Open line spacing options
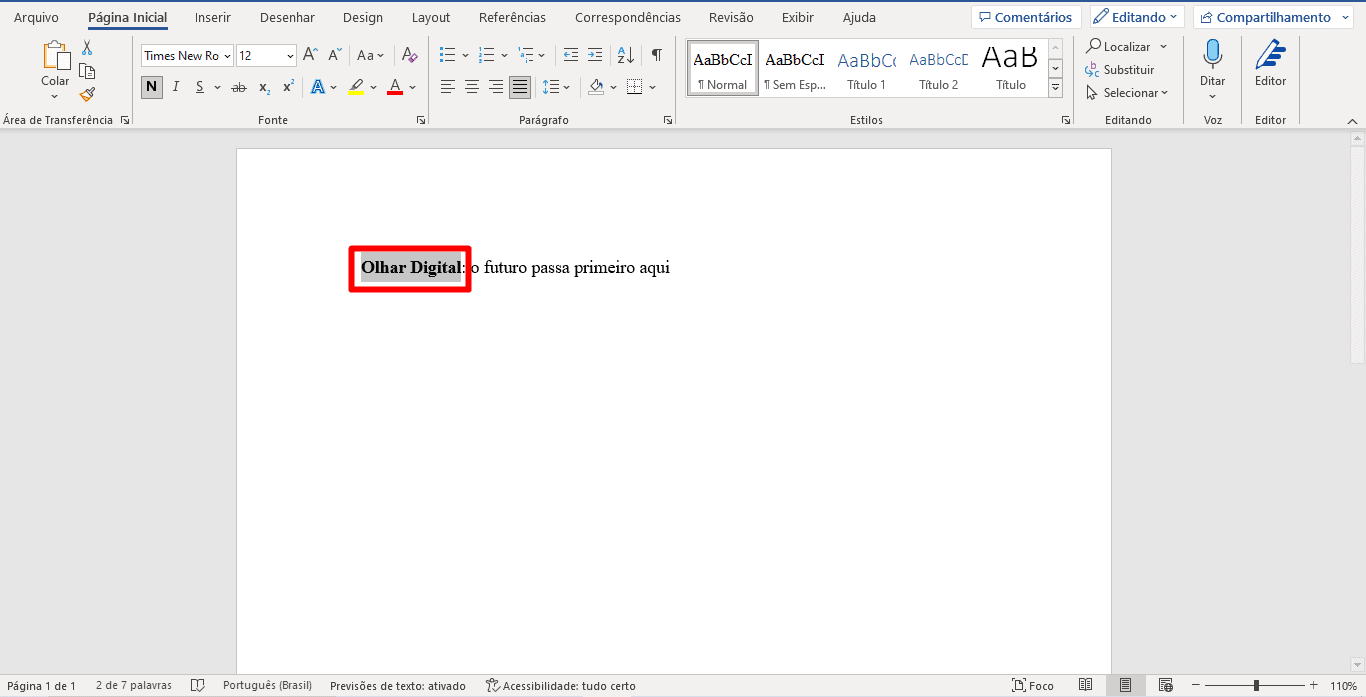This screenshot has height=697, width=1366. click(555, 87)
